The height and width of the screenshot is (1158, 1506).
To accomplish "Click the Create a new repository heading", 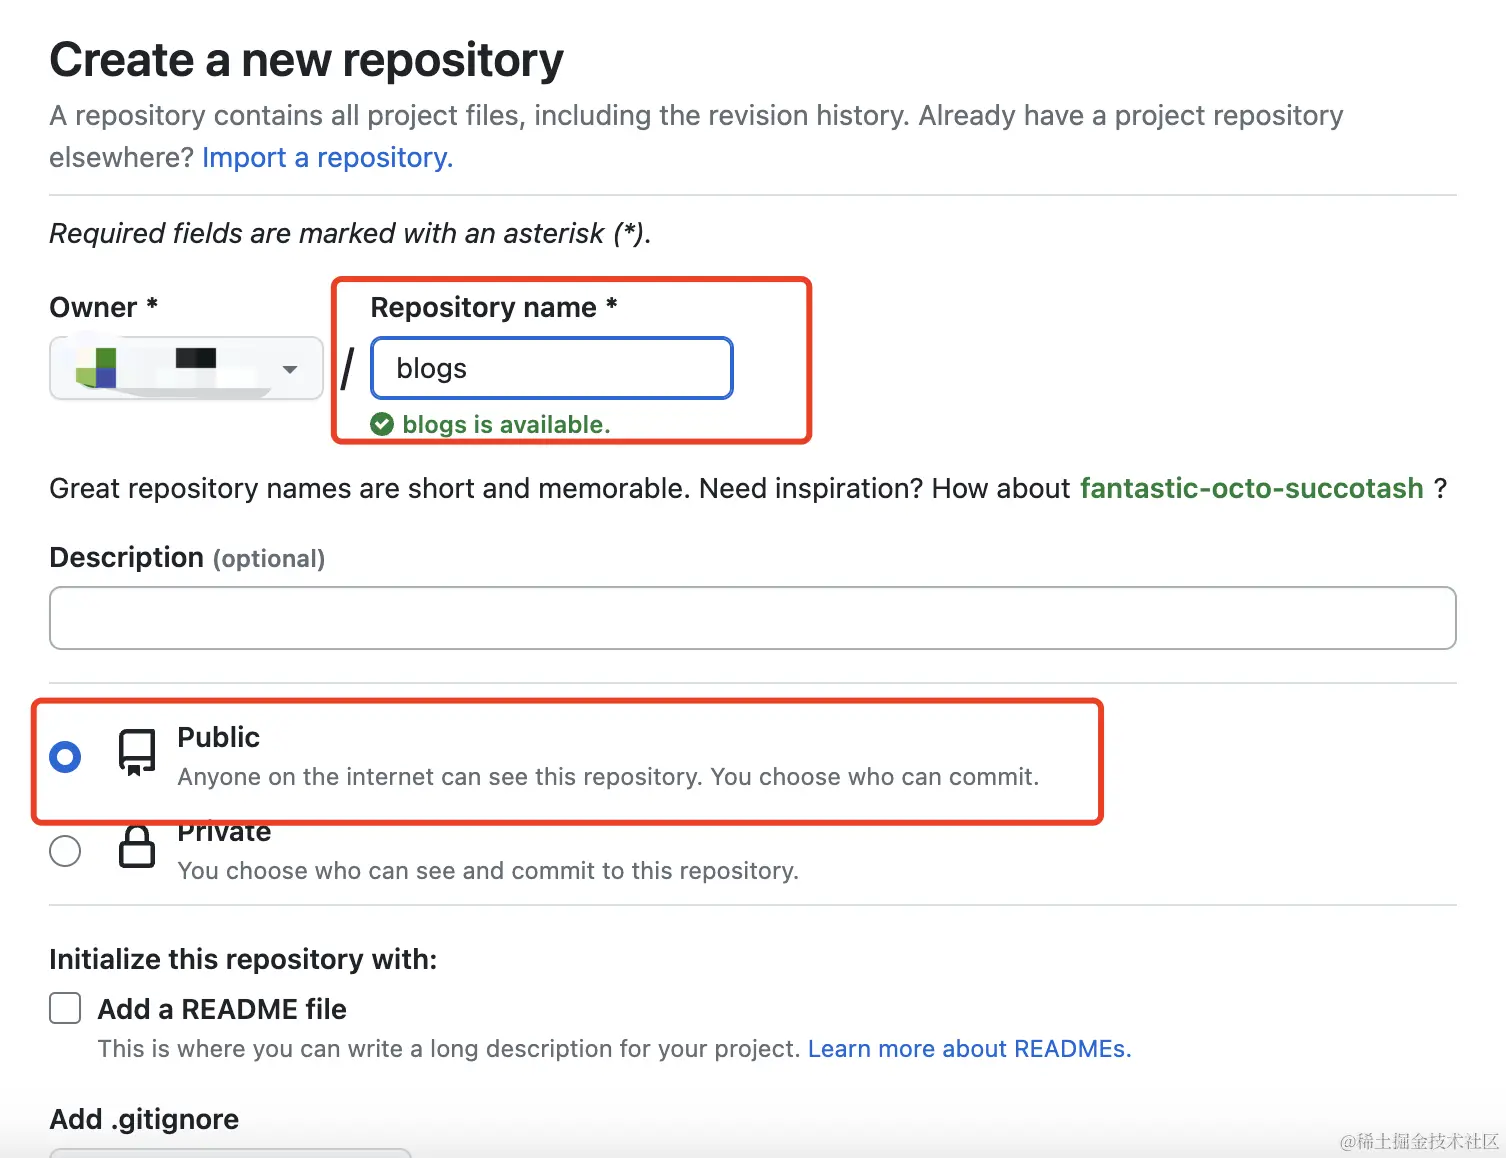I will (x=306, y=60).
